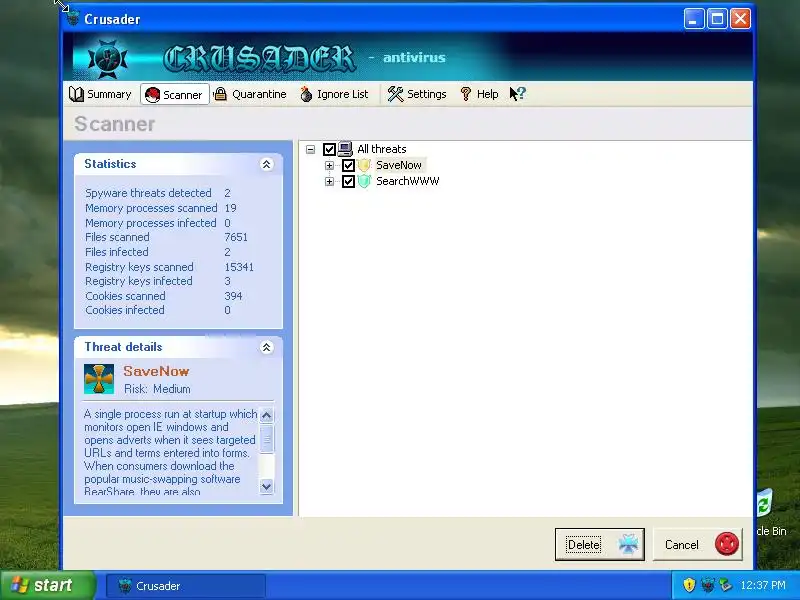Click the Ignore List bomb icon
Screen dimensions: 800x600
pos(306,94)
